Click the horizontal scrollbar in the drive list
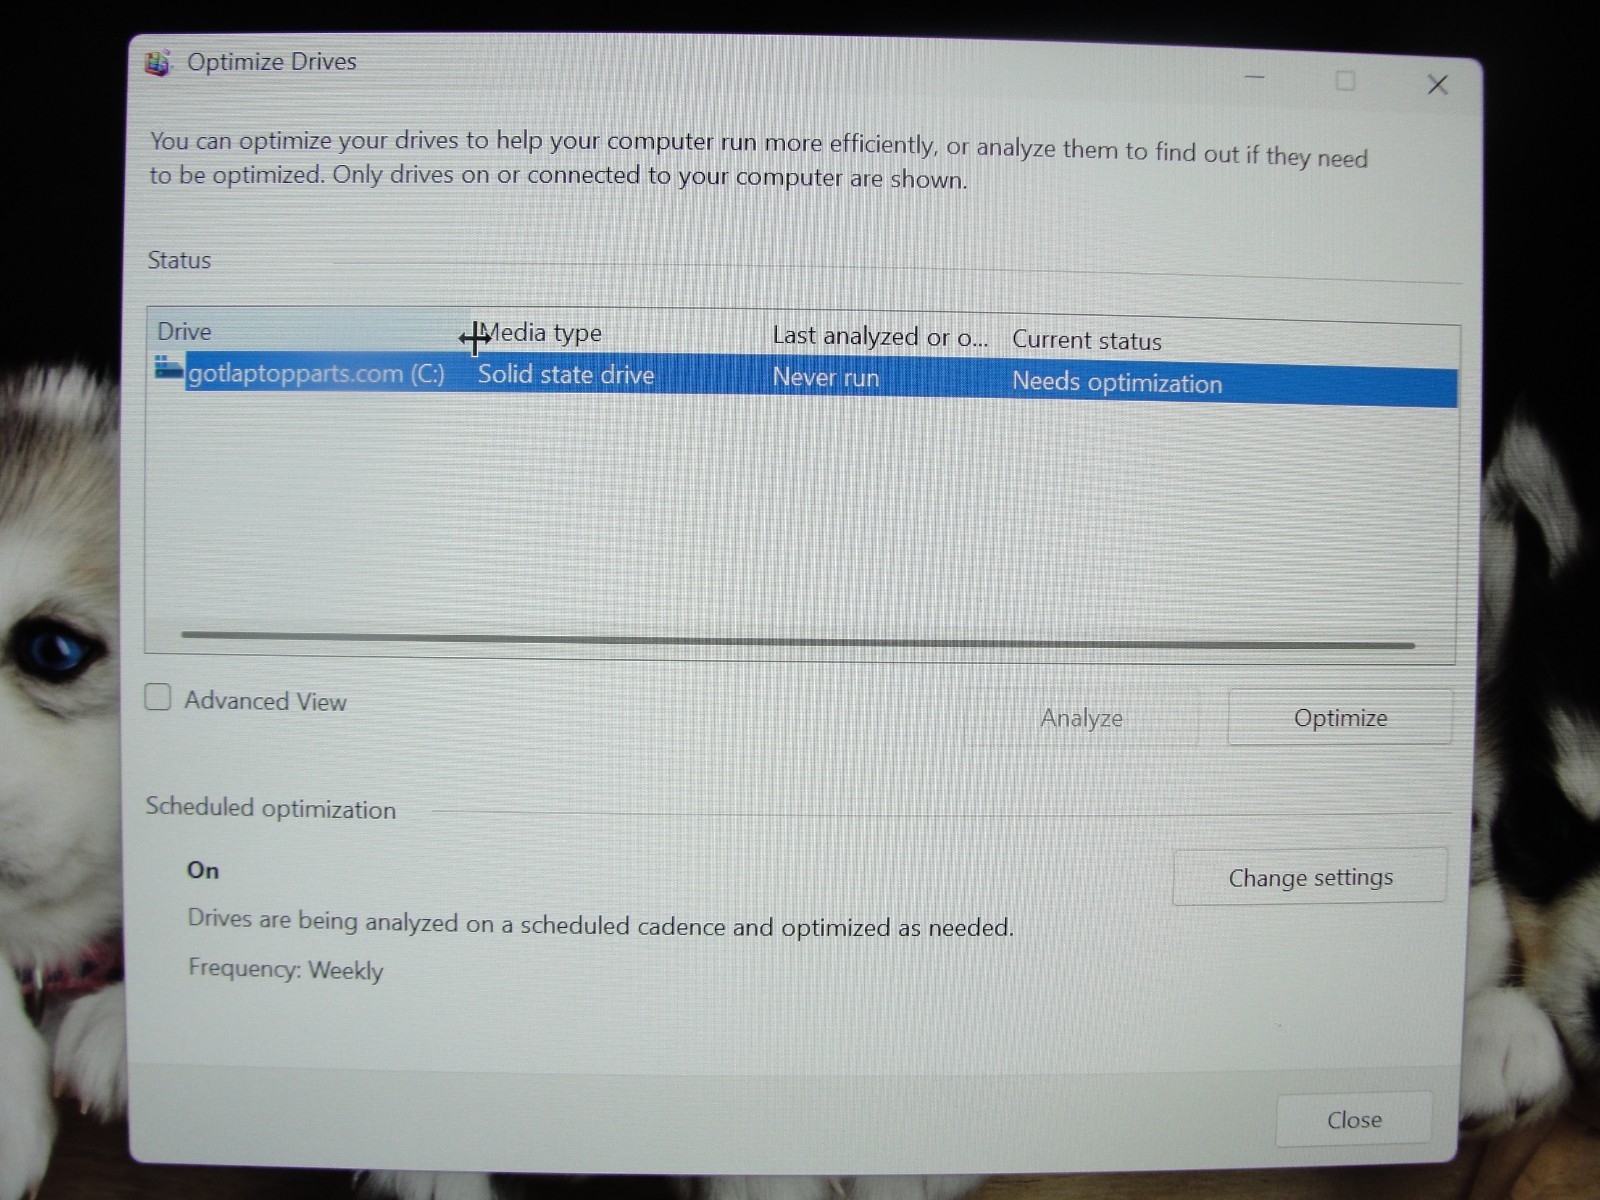The width and height of the screenshot is (1600, 1200). [x=798, y=639]
